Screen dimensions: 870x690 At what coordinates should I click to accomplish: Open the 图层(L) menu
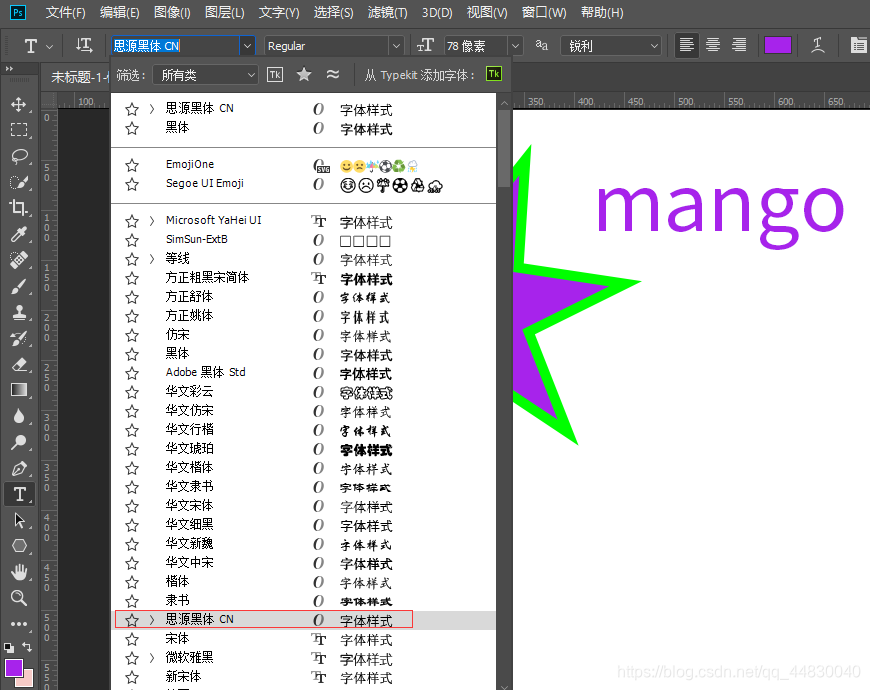pyautogui.click(x=225, y=12)
